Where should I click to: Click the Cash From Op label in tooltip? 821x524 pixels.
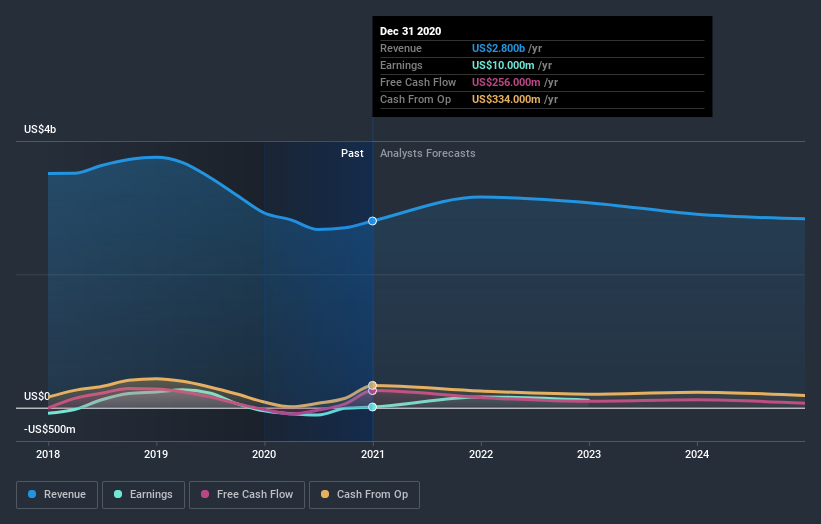coord(415,99)
